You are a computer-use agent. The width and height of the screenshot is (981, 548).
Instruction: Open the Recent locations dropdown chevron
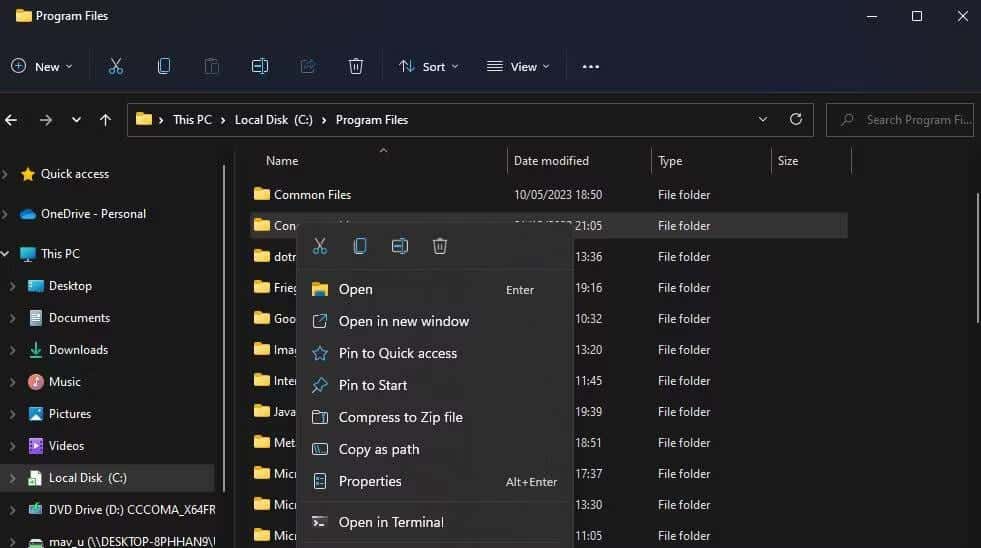click(76, 119)
